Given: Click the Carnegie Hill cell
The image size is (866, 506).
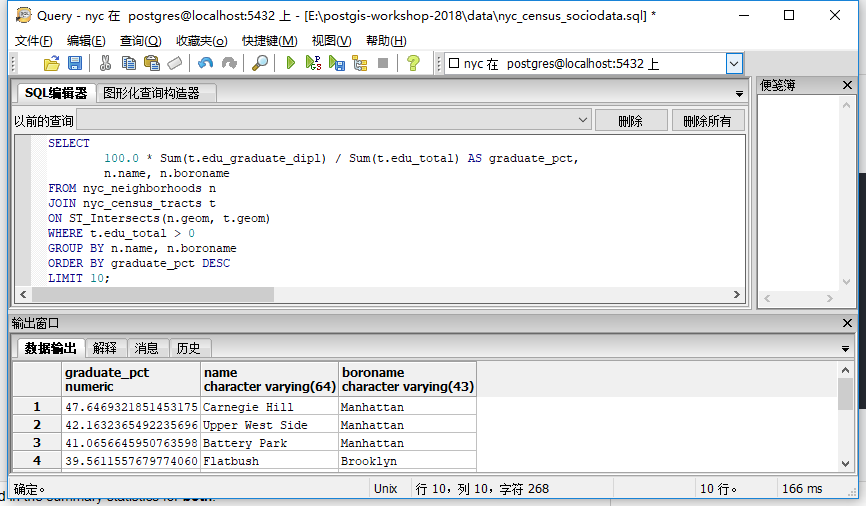Looking at the screenshot, I should (270, 407).
